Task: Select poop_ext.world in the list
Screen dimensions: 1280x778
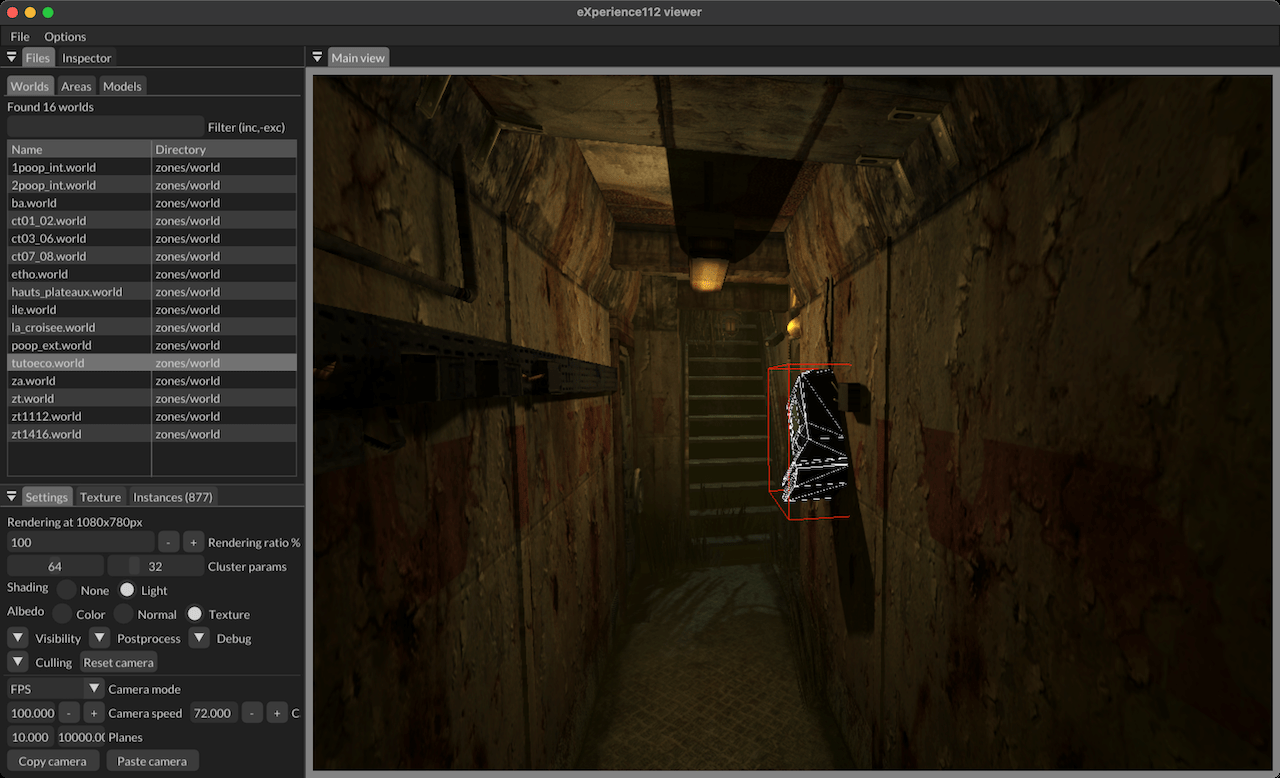Action: click(152, 345)
